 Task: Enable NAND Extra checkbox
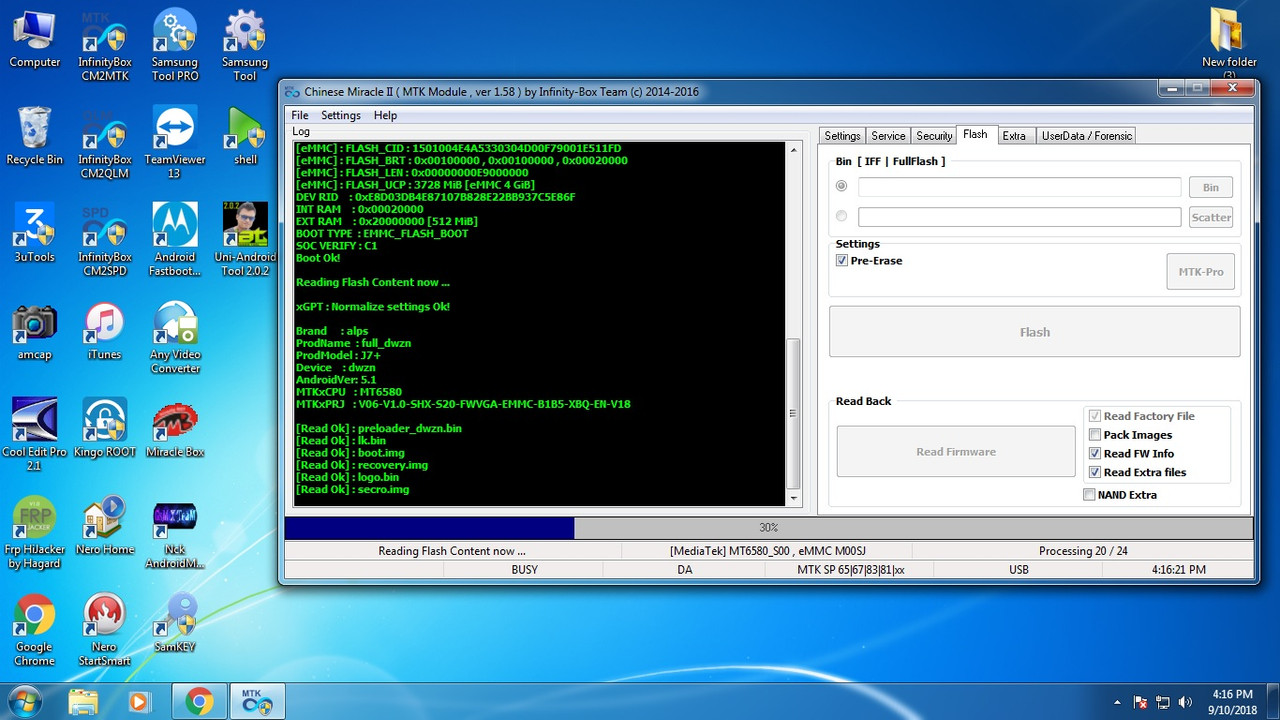coord(1089,494)
